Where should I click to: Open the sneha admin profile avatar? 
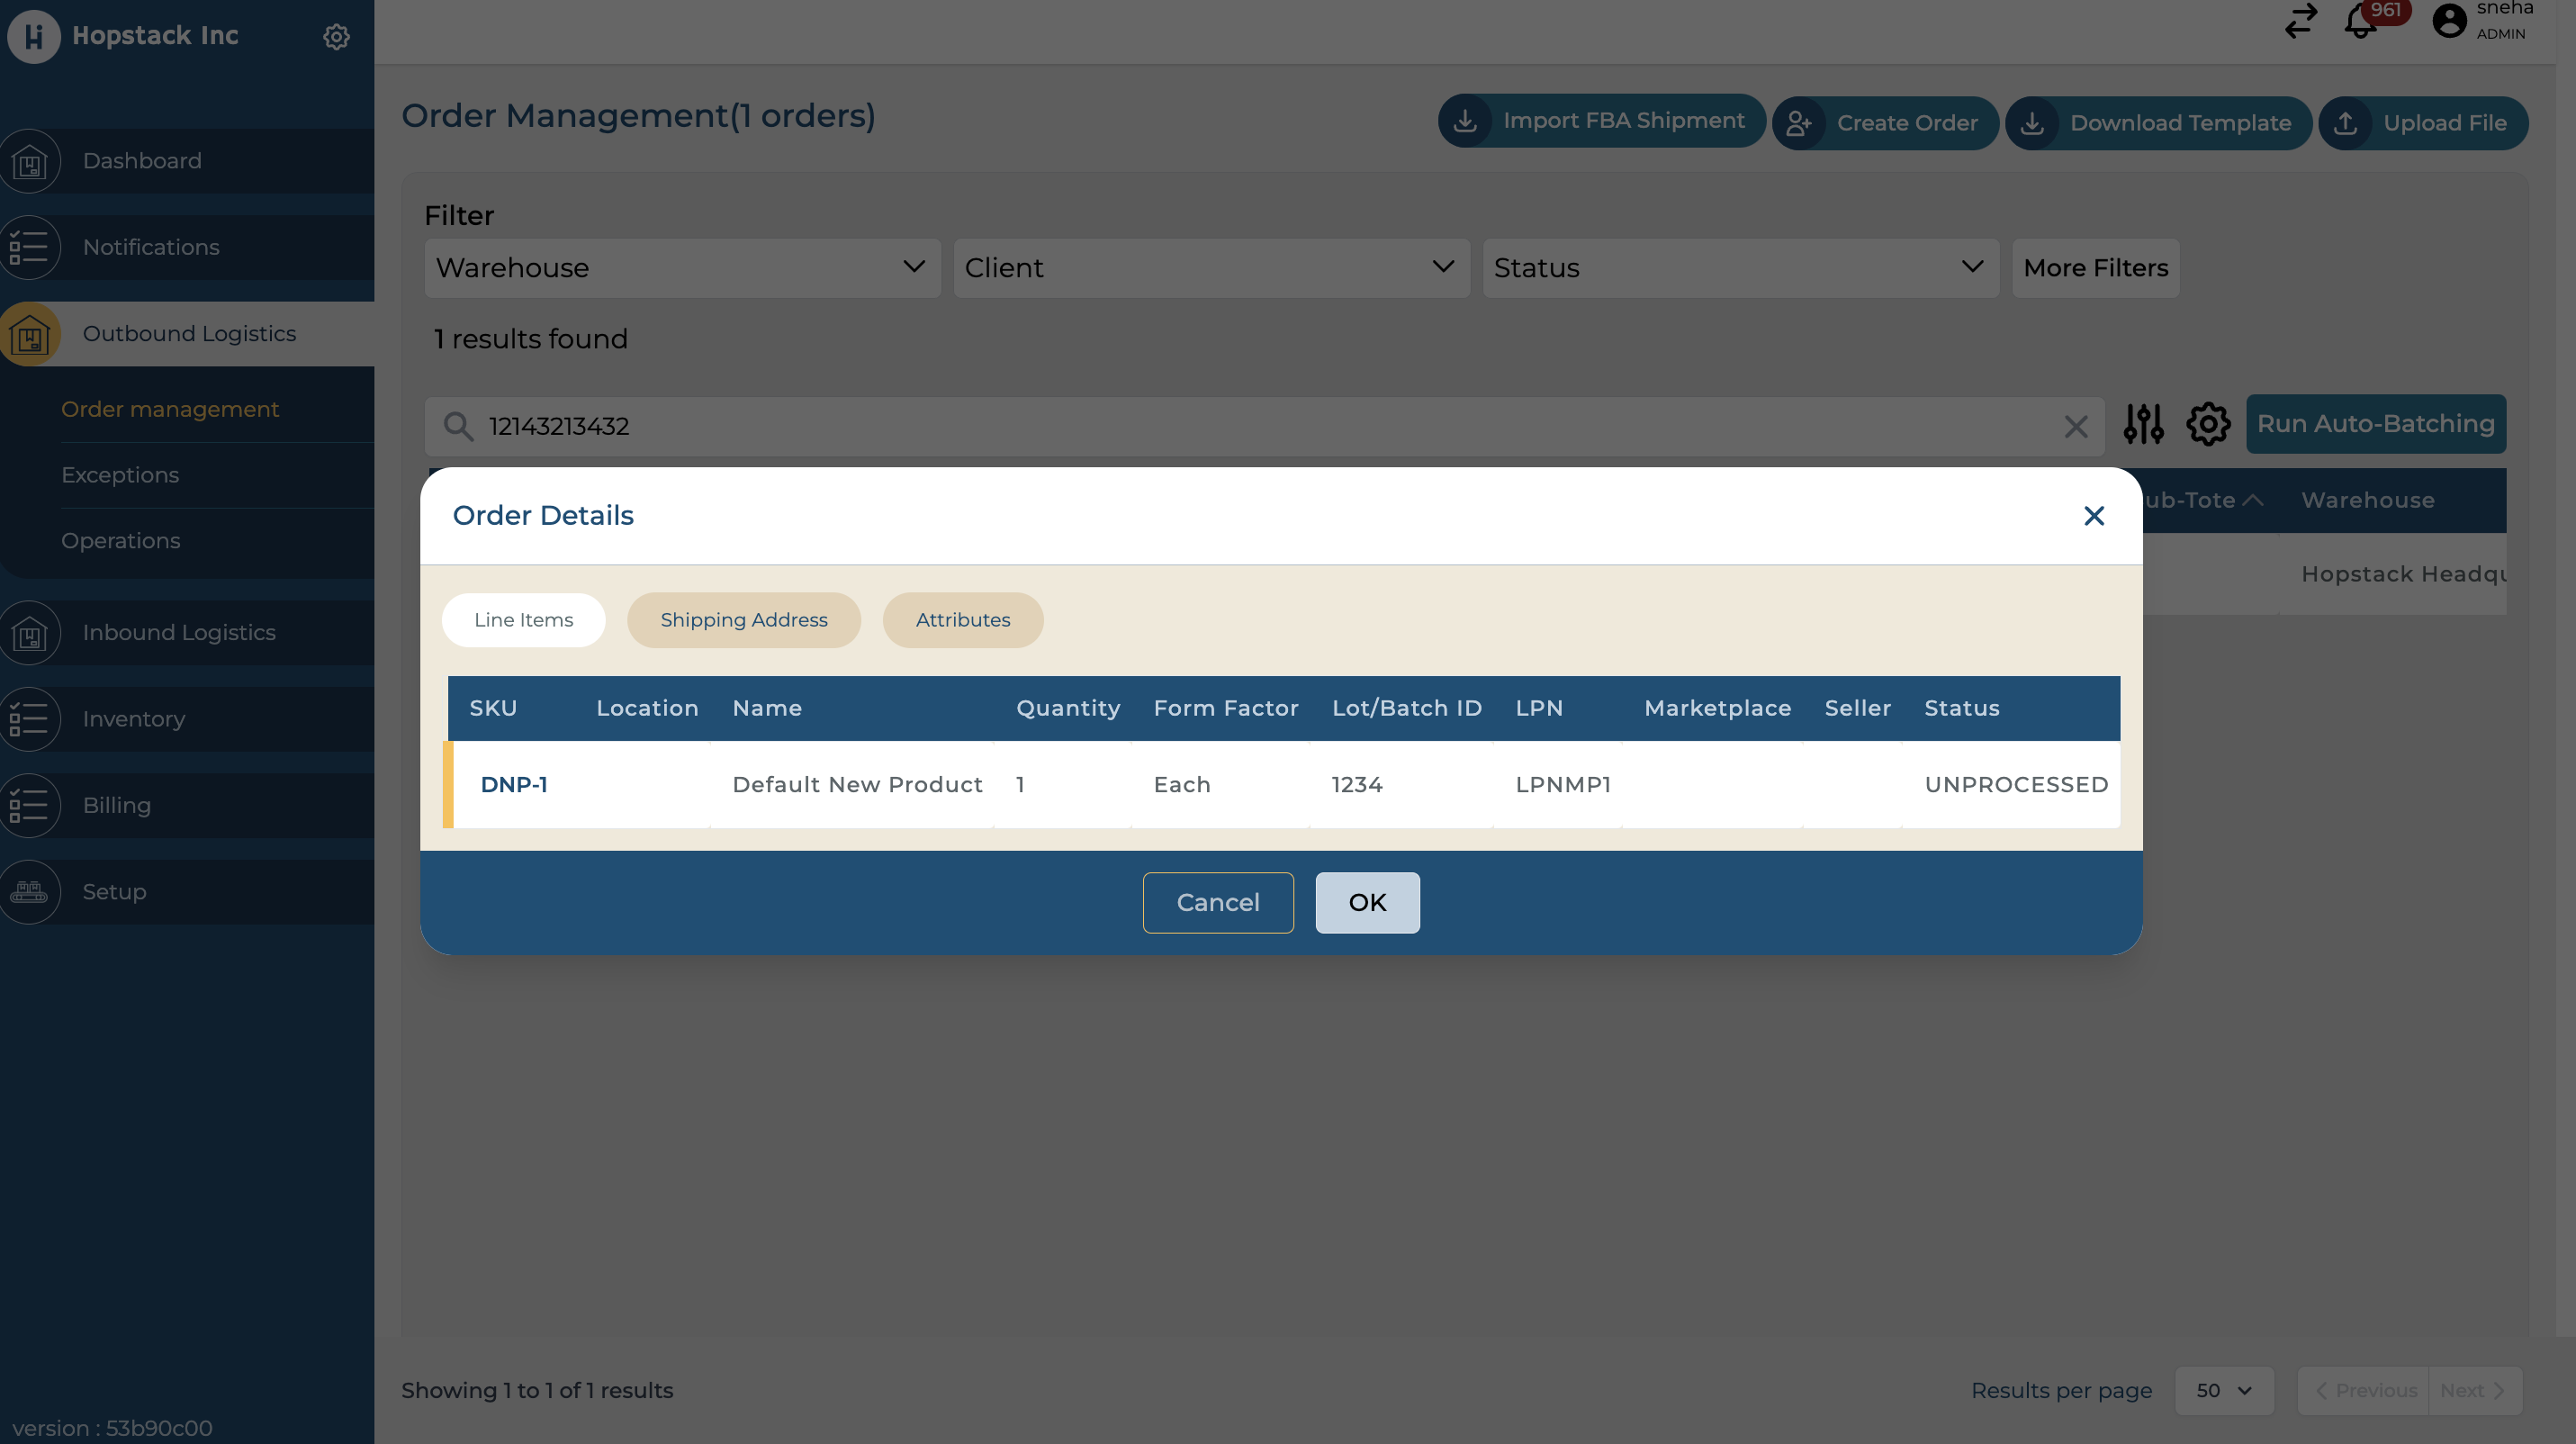tap(2450, 20)
